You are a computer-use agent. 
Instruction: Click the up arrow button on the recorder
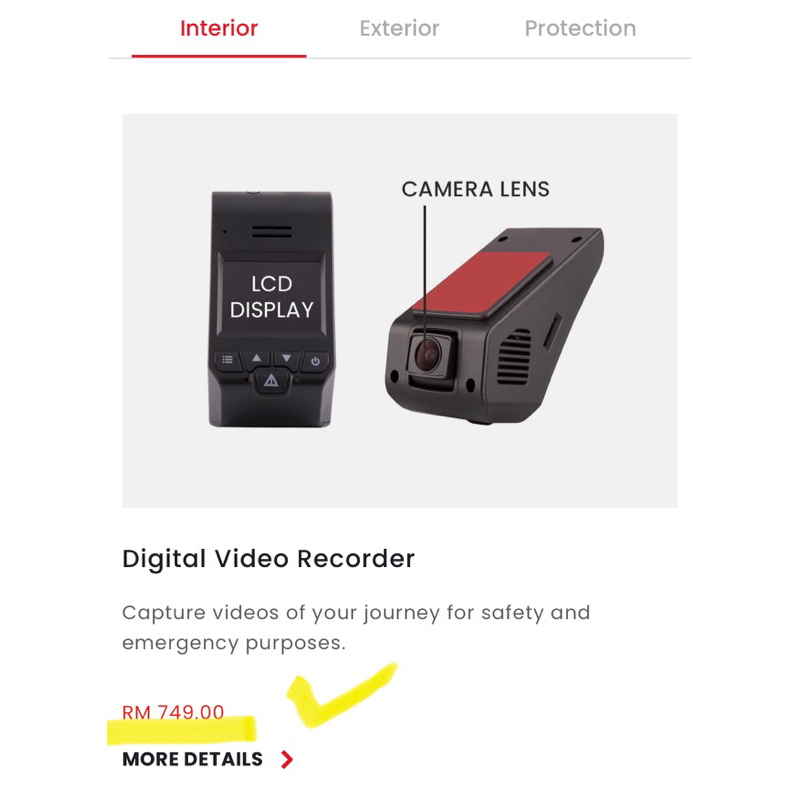tap(257, 358)
